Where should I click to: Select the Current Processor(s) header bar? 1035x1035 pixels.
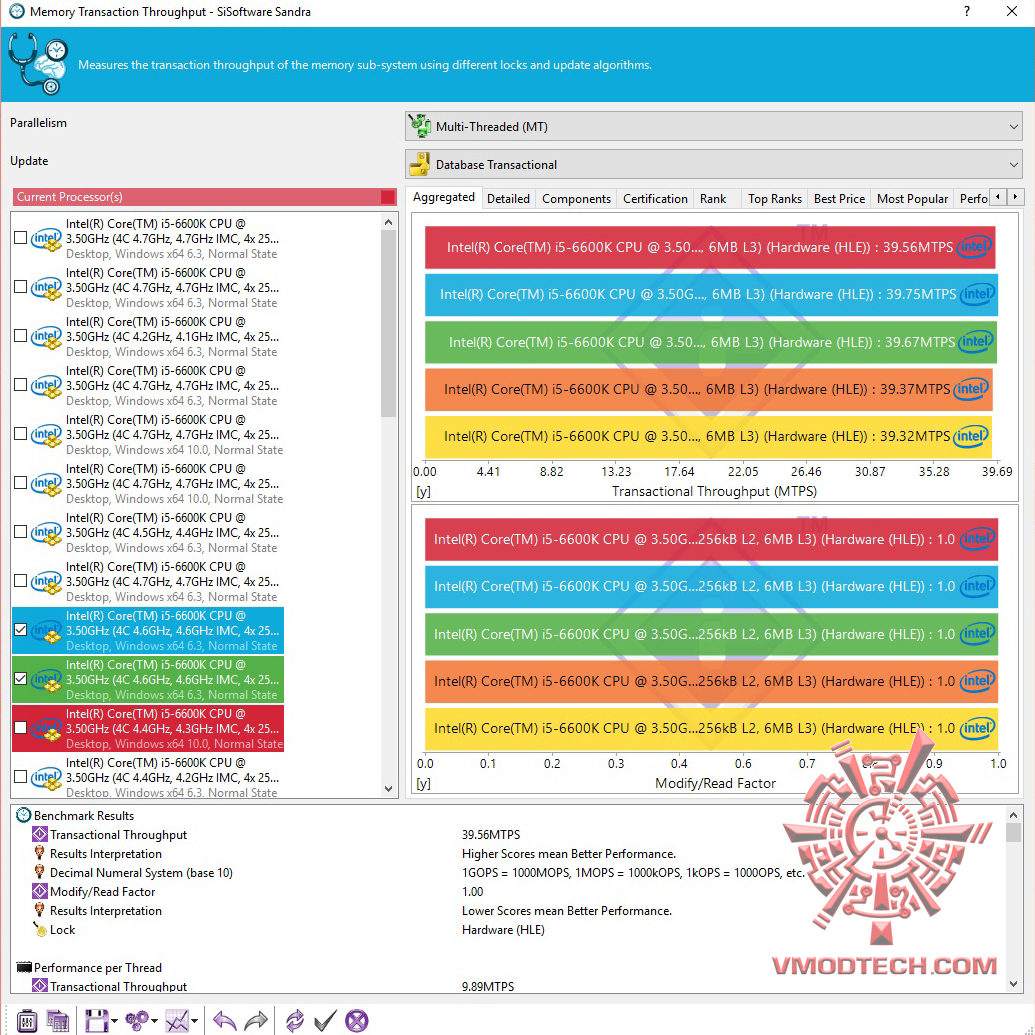(x=205, y=197)
